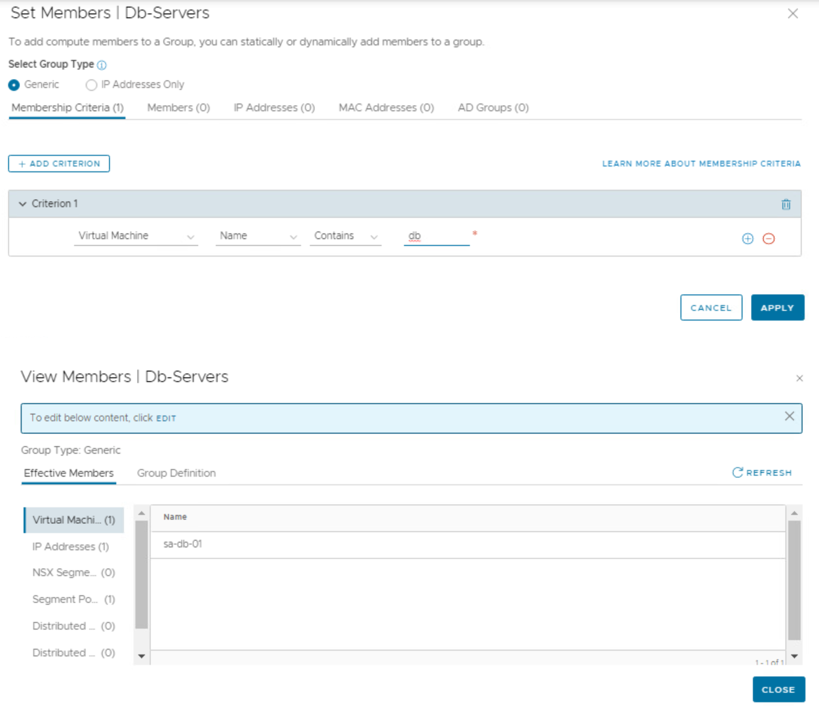The width and height of the screenshot is (819, 706).
Task: Open the Name property dropdown
Action: (258, 237)
